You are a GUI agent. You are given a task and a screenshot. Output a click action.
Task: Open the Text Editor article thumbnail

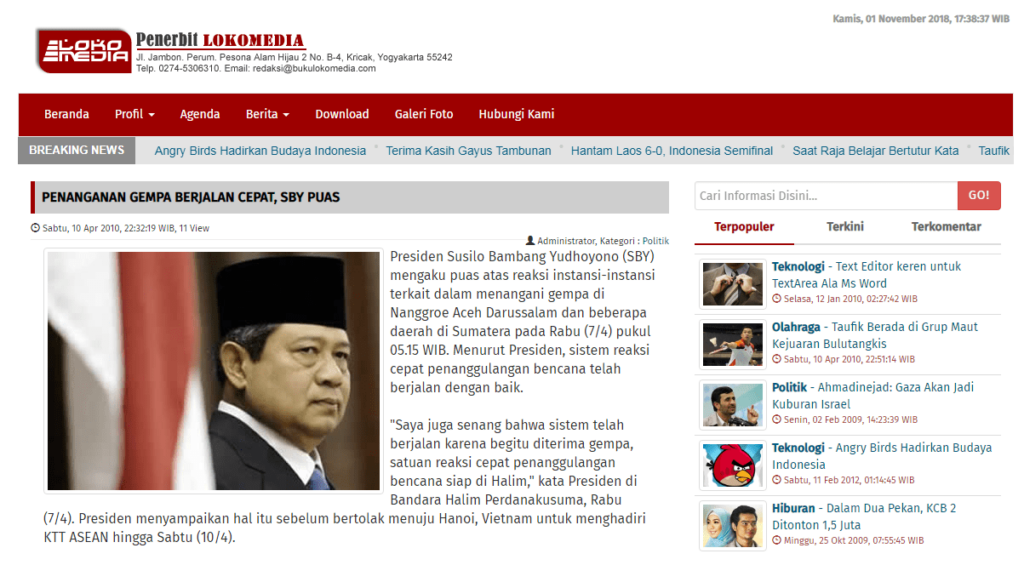point(732,284)
